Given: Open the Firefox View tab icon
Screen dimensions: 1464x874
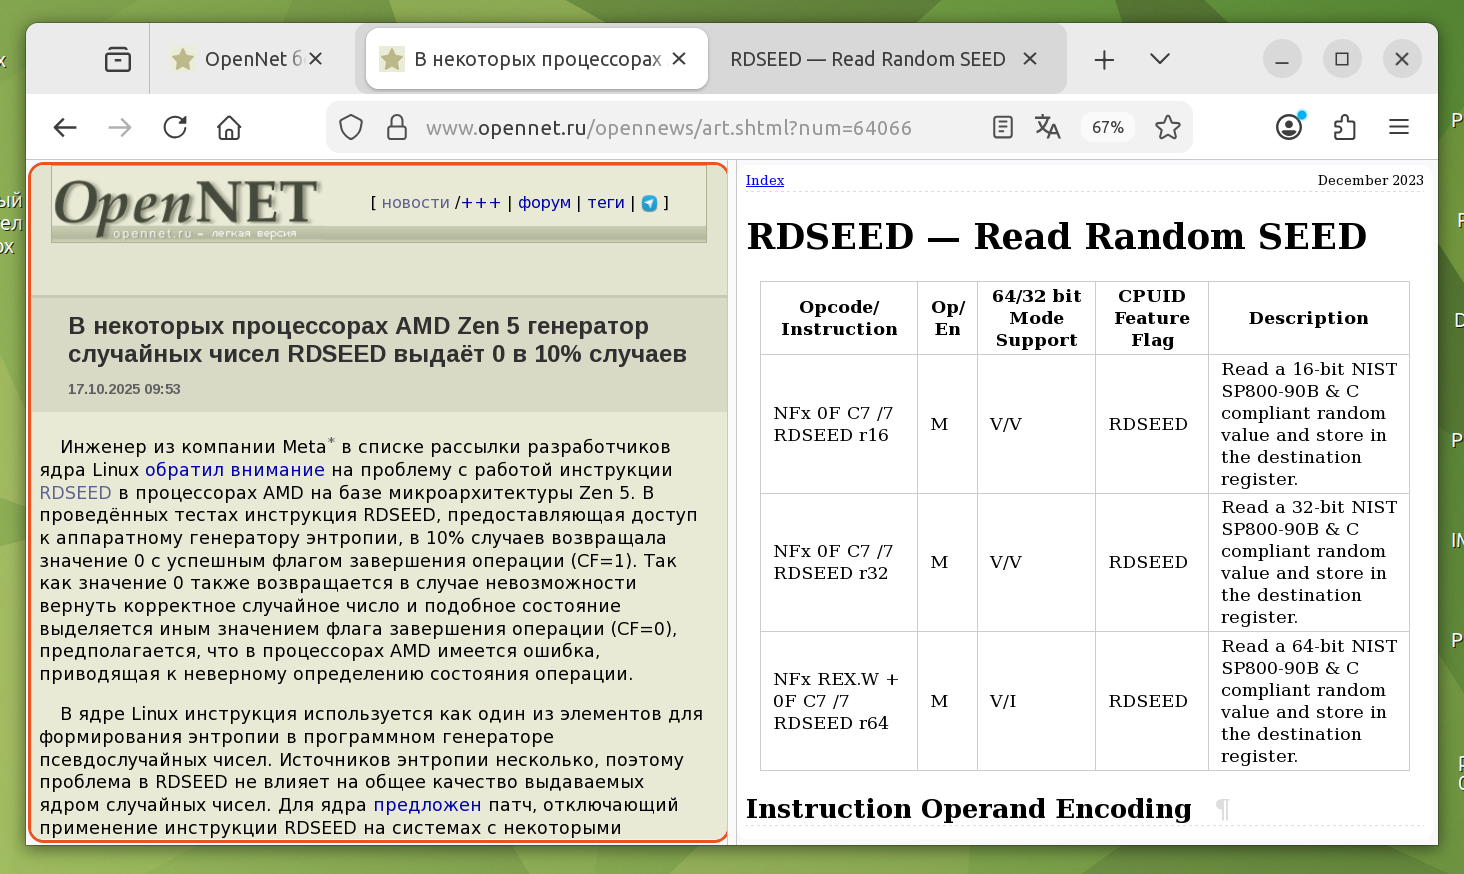Looking at the screenshot, I should [x=118, y=60].
